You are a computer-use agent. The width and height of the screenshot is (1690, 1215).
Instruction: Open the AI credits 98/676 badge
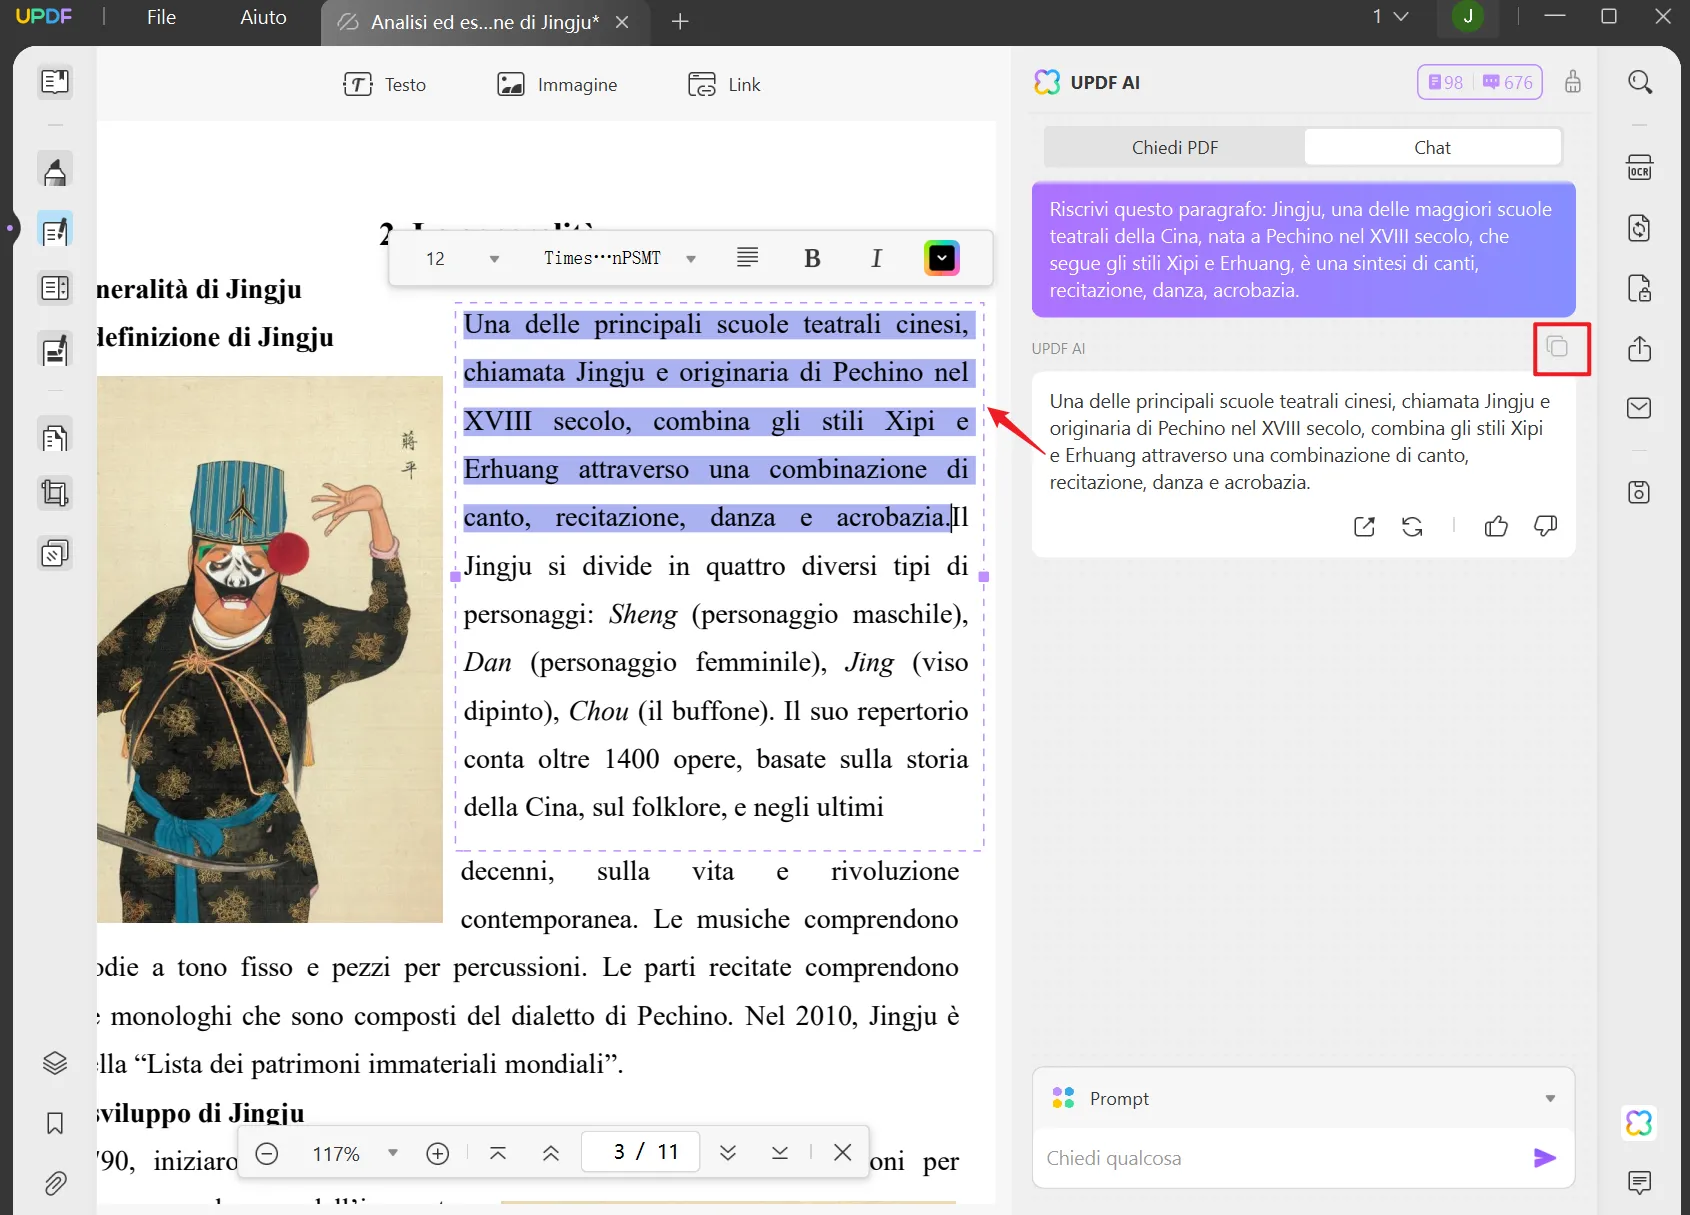point(1480,82)
